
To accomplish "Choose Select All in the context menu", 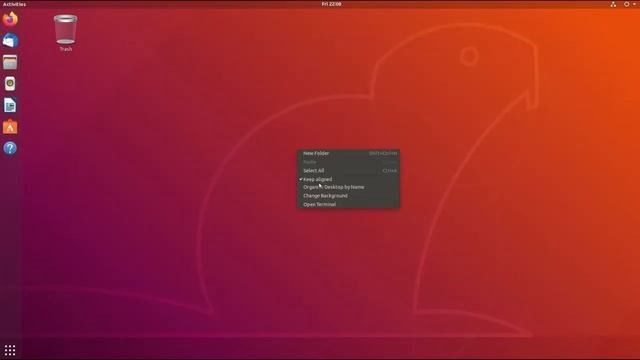I will (348, 171).
